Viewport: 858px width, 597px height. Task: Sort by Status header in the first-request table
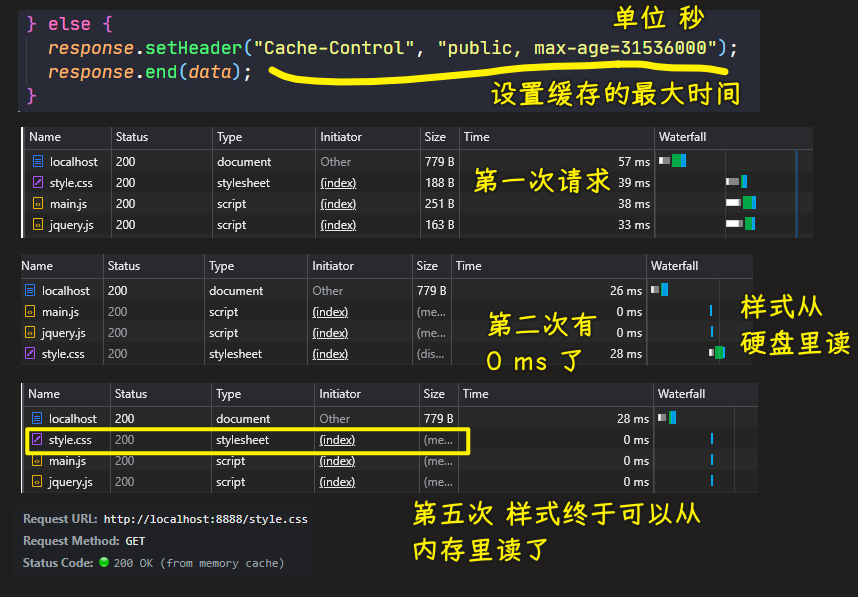pos(132,137)
